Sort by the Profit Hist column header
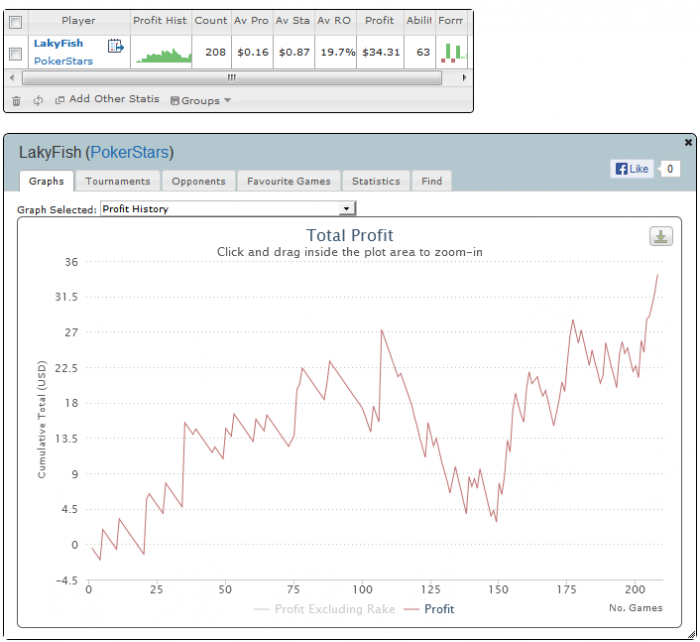Screen dimensions: 700x642 click(160, 21)
